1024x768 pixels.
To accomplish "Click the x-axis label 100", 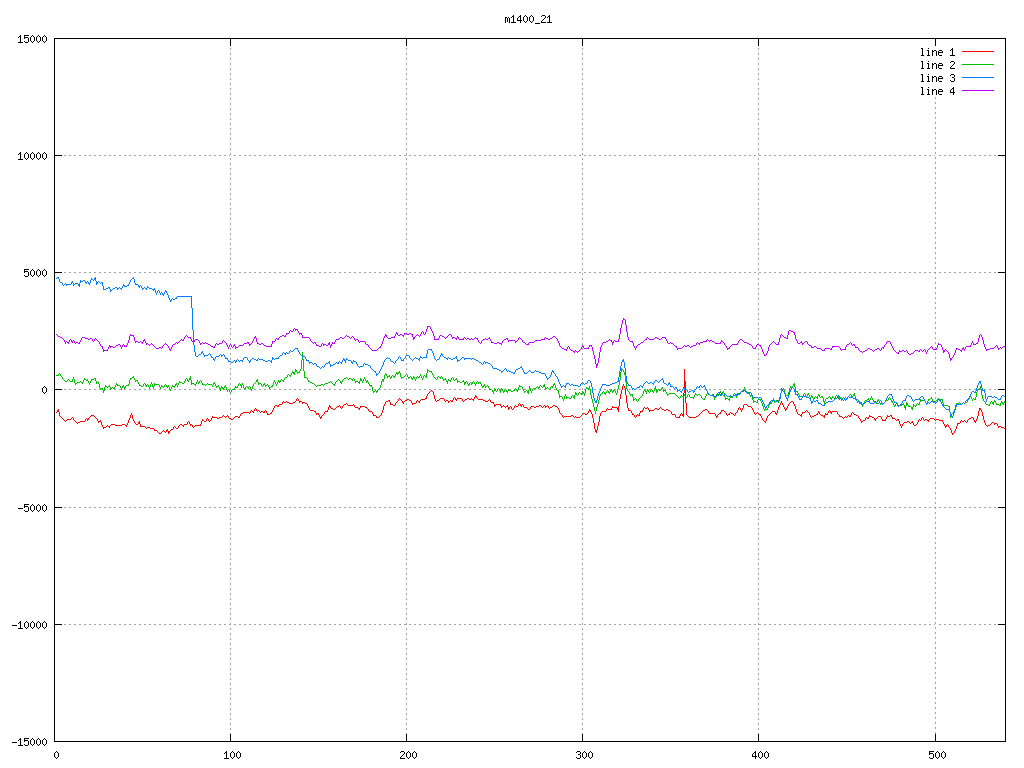I will [232, 756].
